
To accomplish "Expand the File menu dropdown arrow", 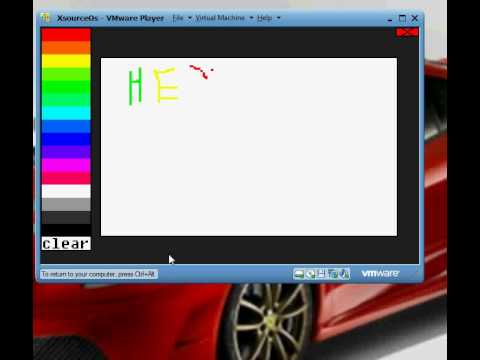I will pyautogui.click(x=190, y=18).
